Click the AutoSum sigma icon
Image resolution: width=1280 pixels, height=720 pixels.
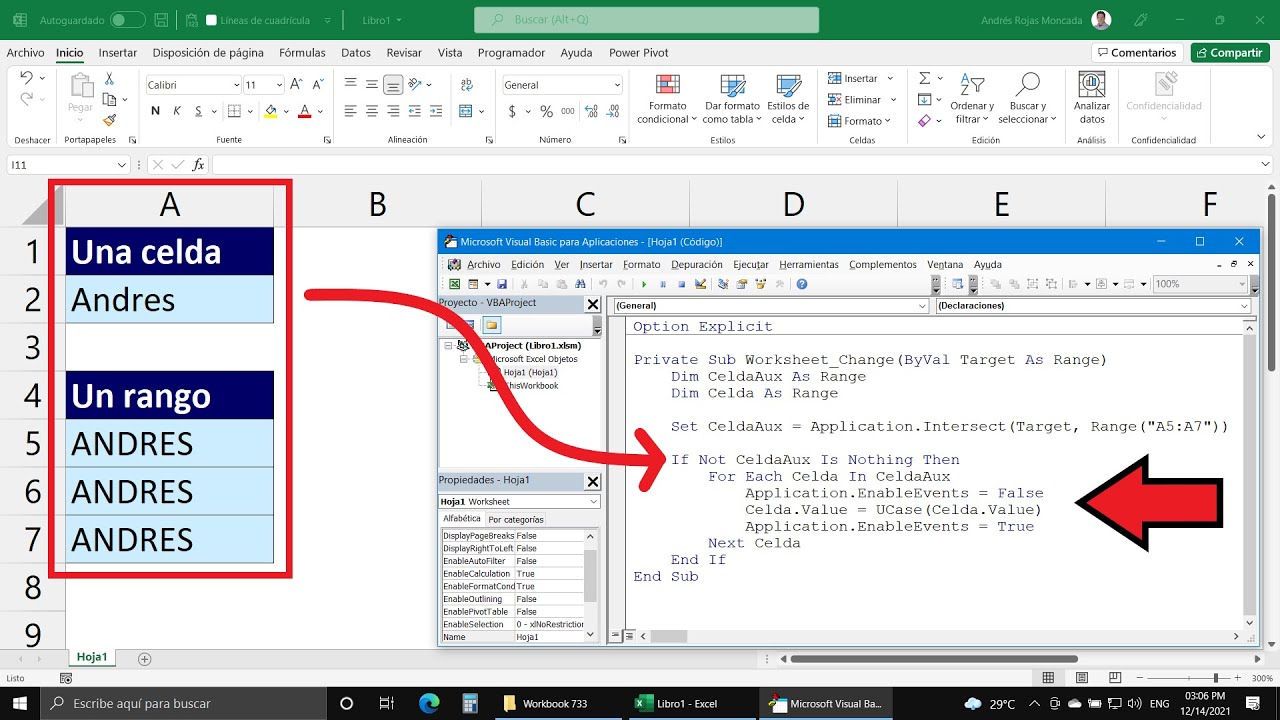pyautogui.click(x=925, y=78)
